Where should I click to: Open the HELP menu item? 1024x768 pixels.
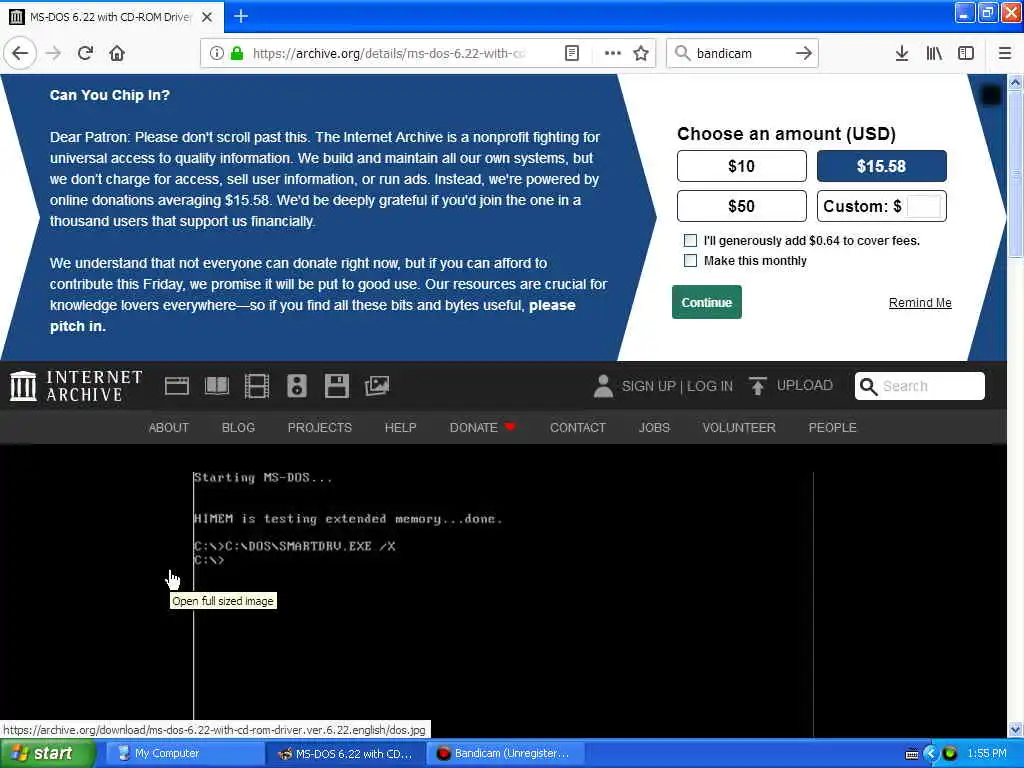coord(400,427)
